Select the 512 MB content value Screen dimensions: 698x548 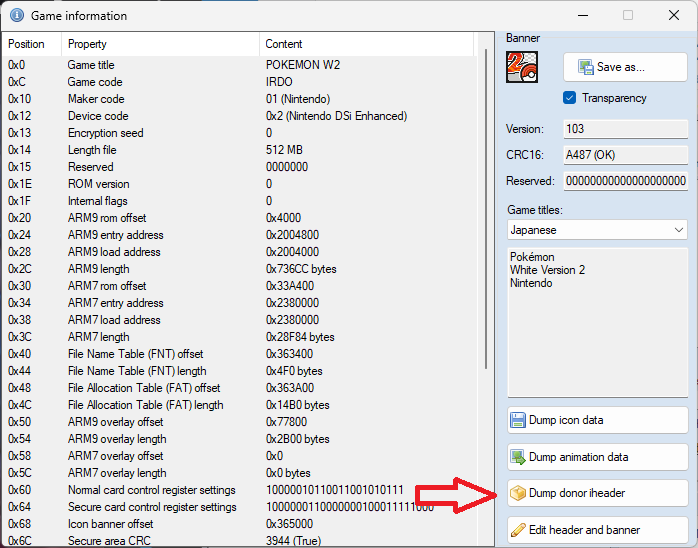[284, 150]
